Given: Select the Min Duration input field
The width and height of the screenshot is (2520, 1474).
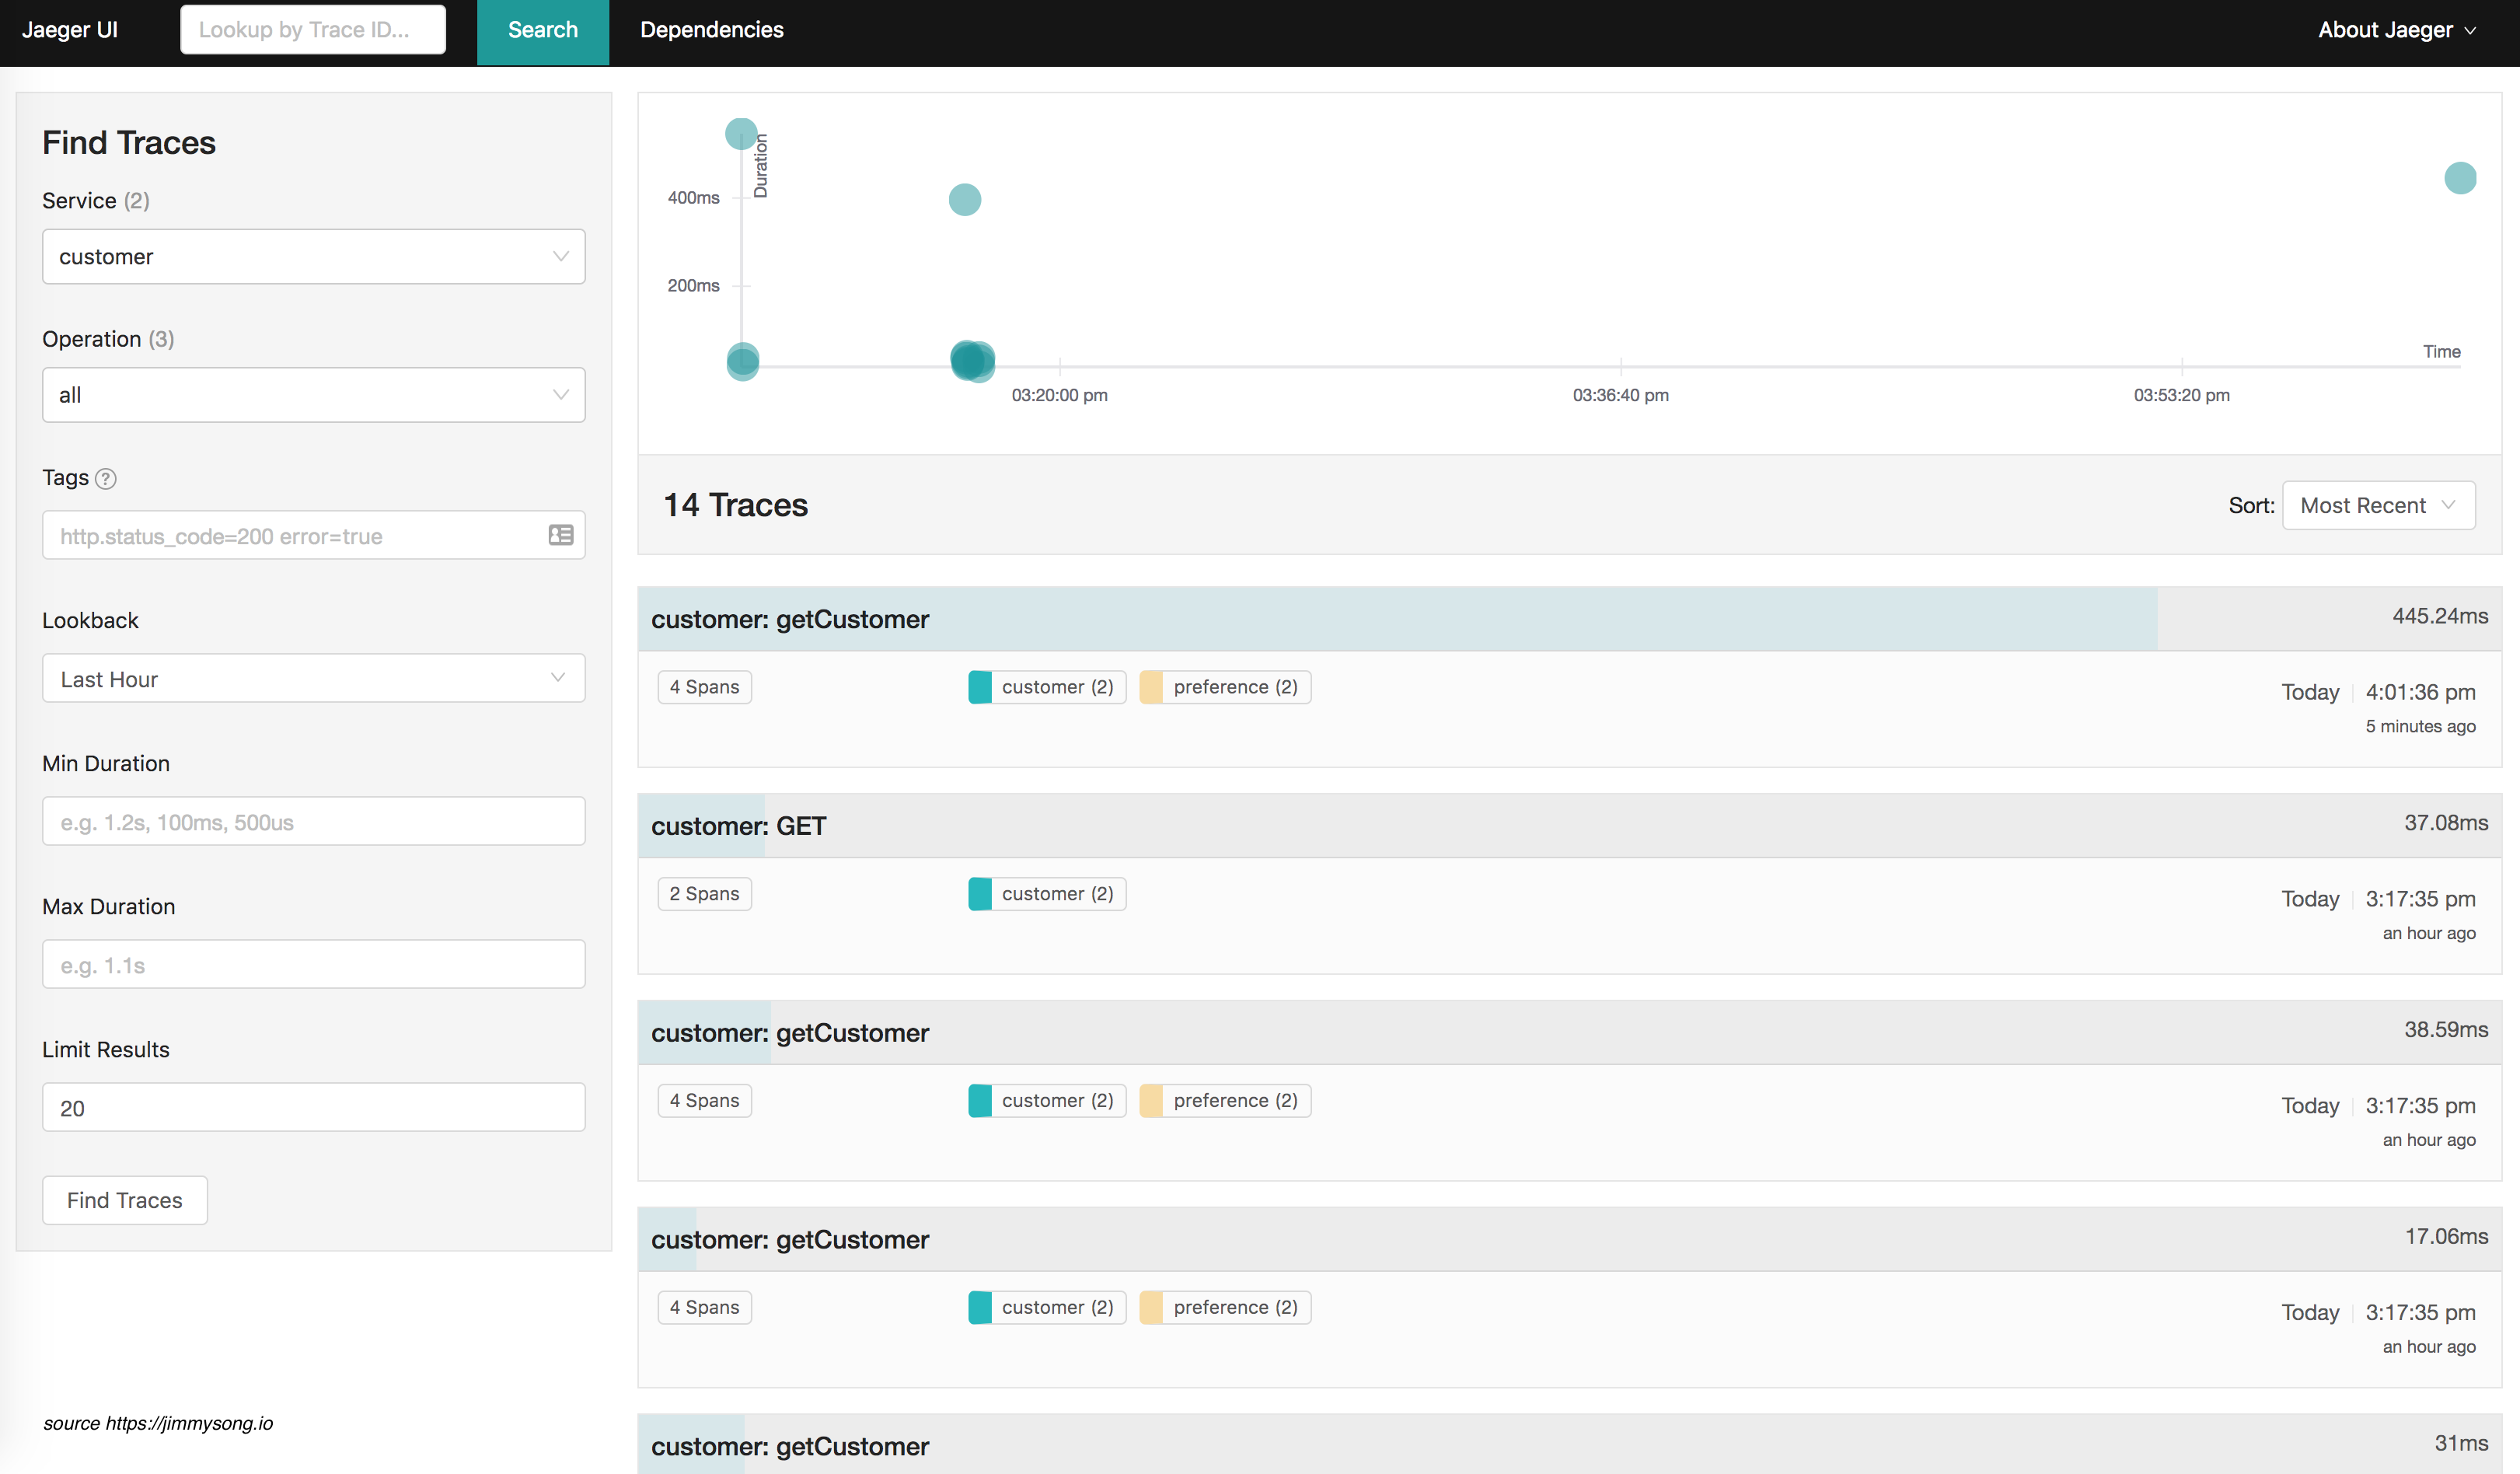Looking at the screenshot, I should coord(314,821).
